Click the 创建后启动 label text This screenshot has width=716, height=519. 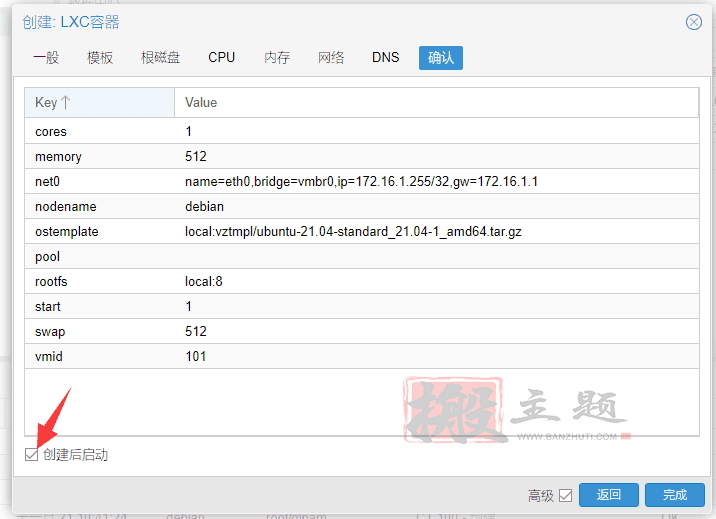click(75, 455)
